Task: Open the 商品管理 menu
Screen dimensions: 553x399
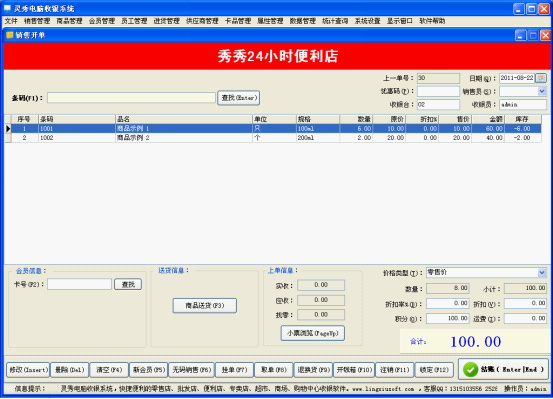Action: tap(69, 21)
